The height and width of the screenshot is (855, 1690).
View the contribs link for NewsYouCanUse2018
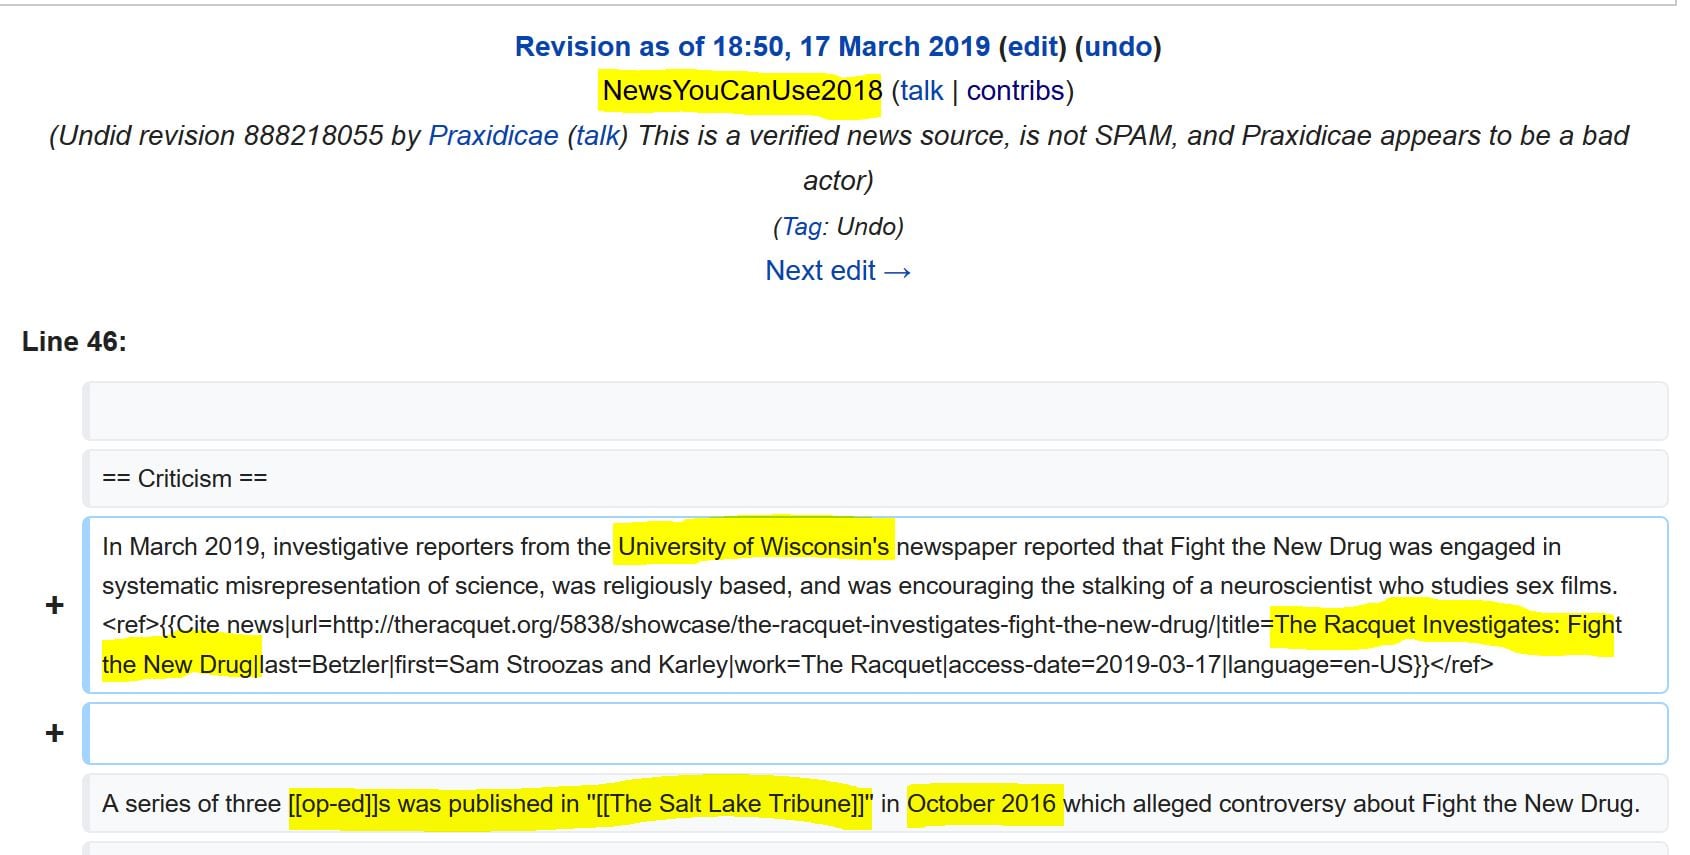tap(1015, 91)
